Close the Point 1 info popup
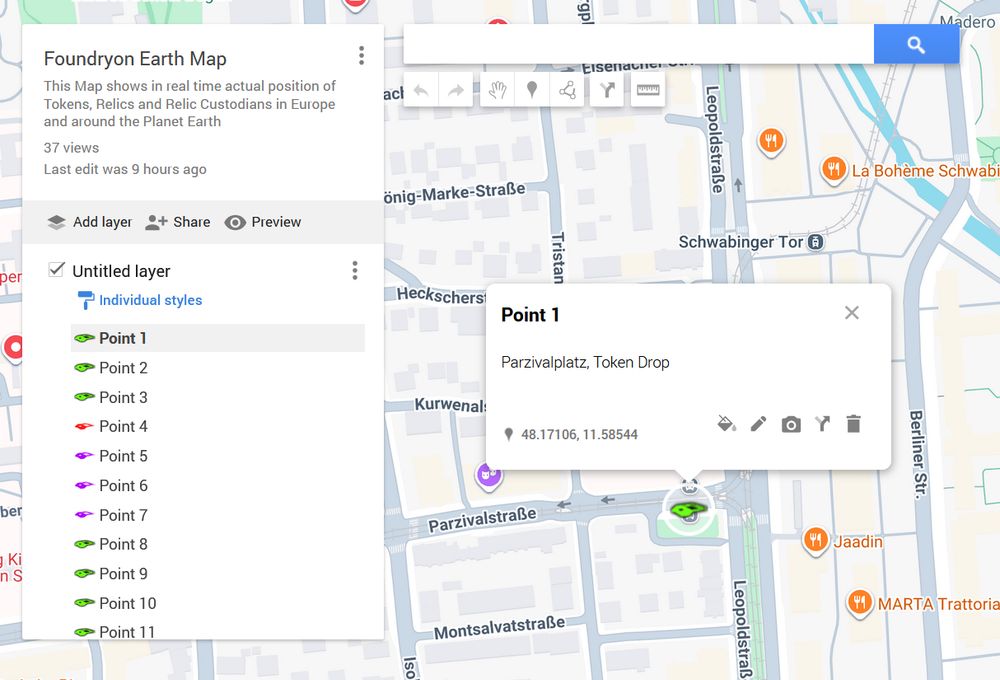Viewport: 1000px width, 680px height. click(x=851, y=313)
